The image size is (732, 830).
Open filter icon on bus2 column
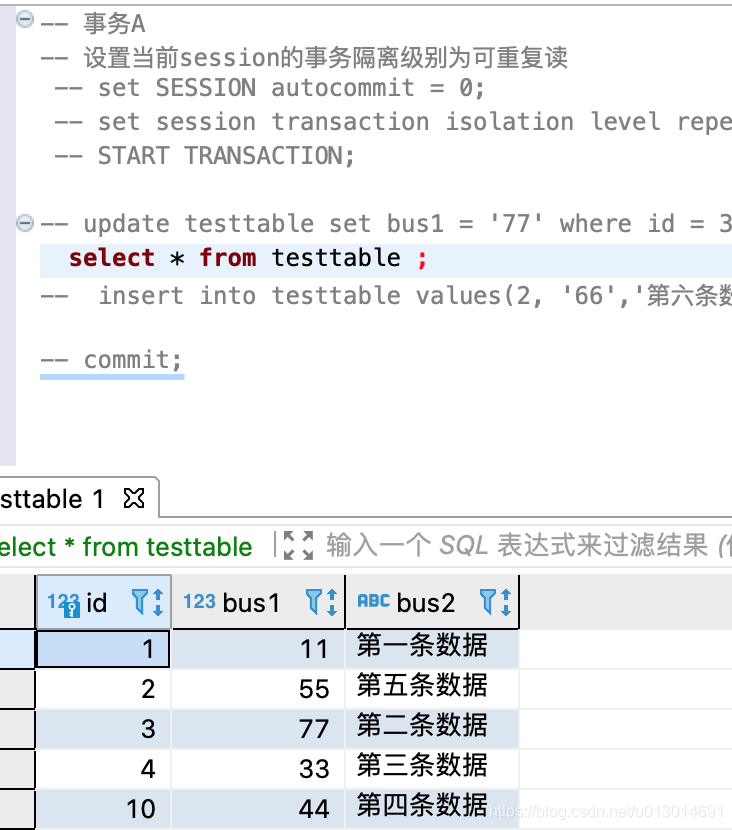pos(487,602)
